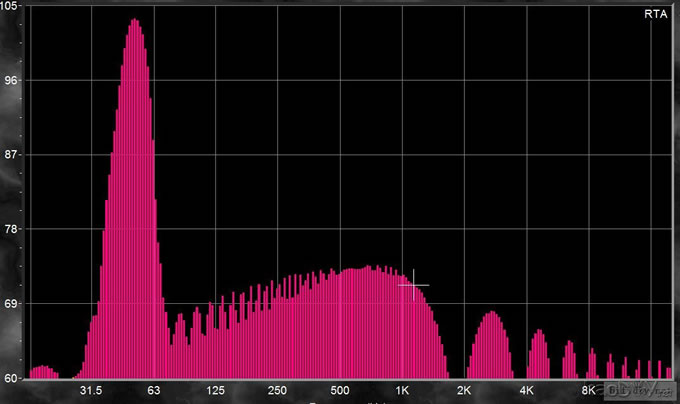Click the 60 level axis label
This screenshot has width=680, height=404.
[x=14, y=377]
